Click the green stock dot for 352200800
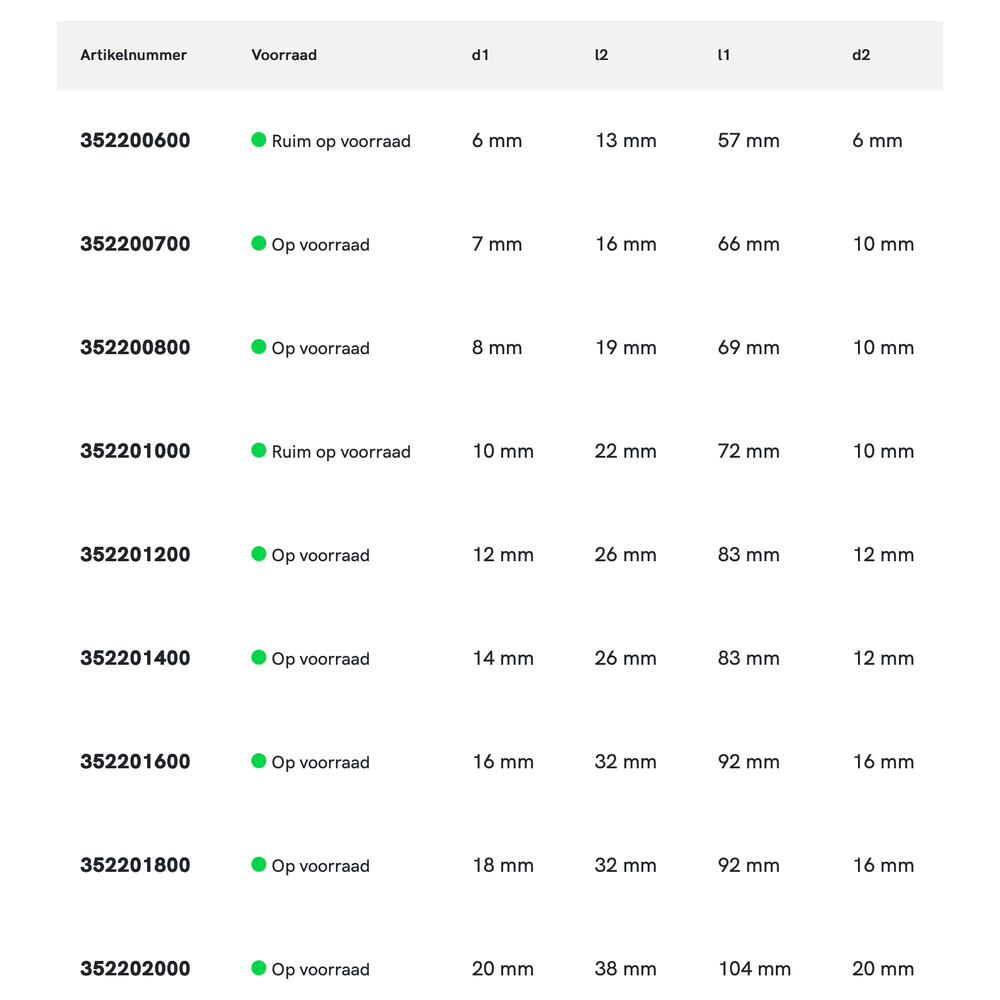Screen dimensions: 1000x1000 pos(259,347)
